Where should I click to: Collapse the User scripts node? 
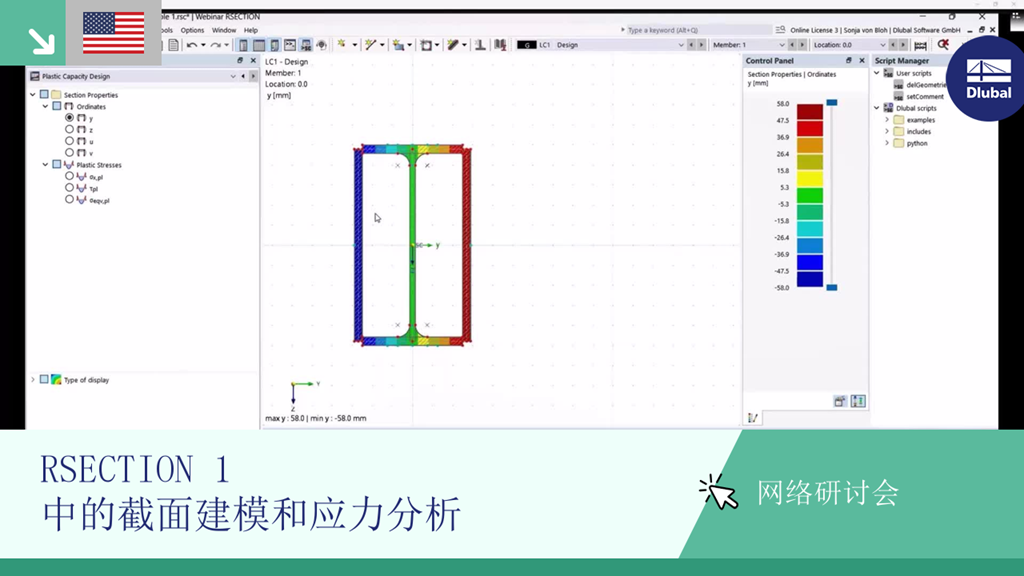pos(876,73)
